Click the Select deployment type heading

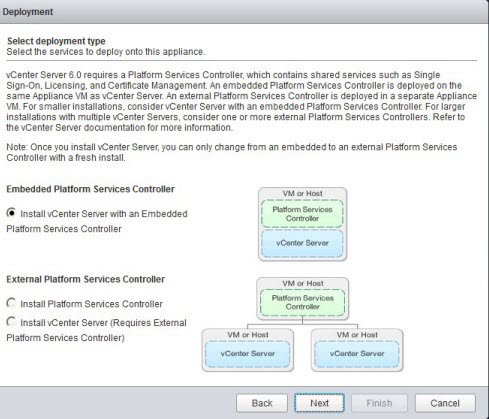(56, 41)
